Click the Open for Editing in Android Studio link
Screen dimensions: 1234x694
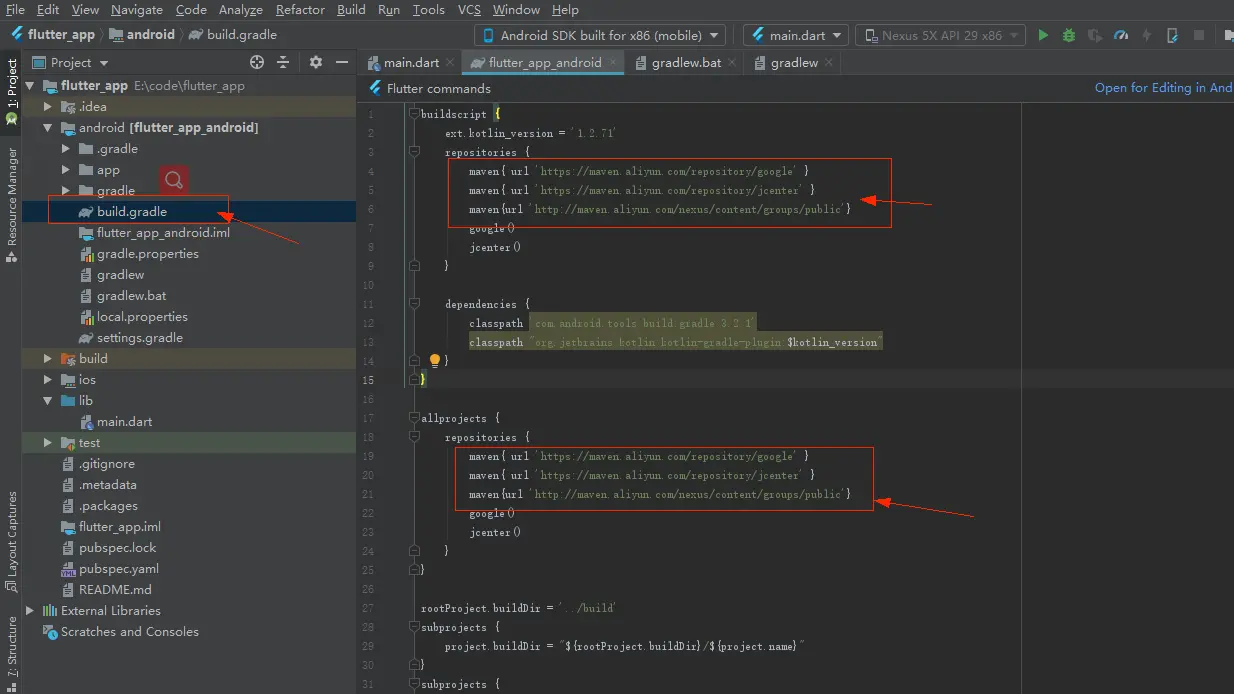coord(1163,88)
